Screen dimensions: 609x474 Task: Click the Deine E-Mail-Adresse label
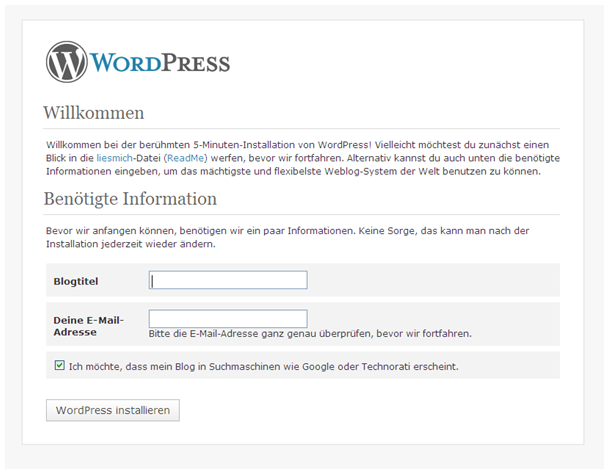click(89, 326)
